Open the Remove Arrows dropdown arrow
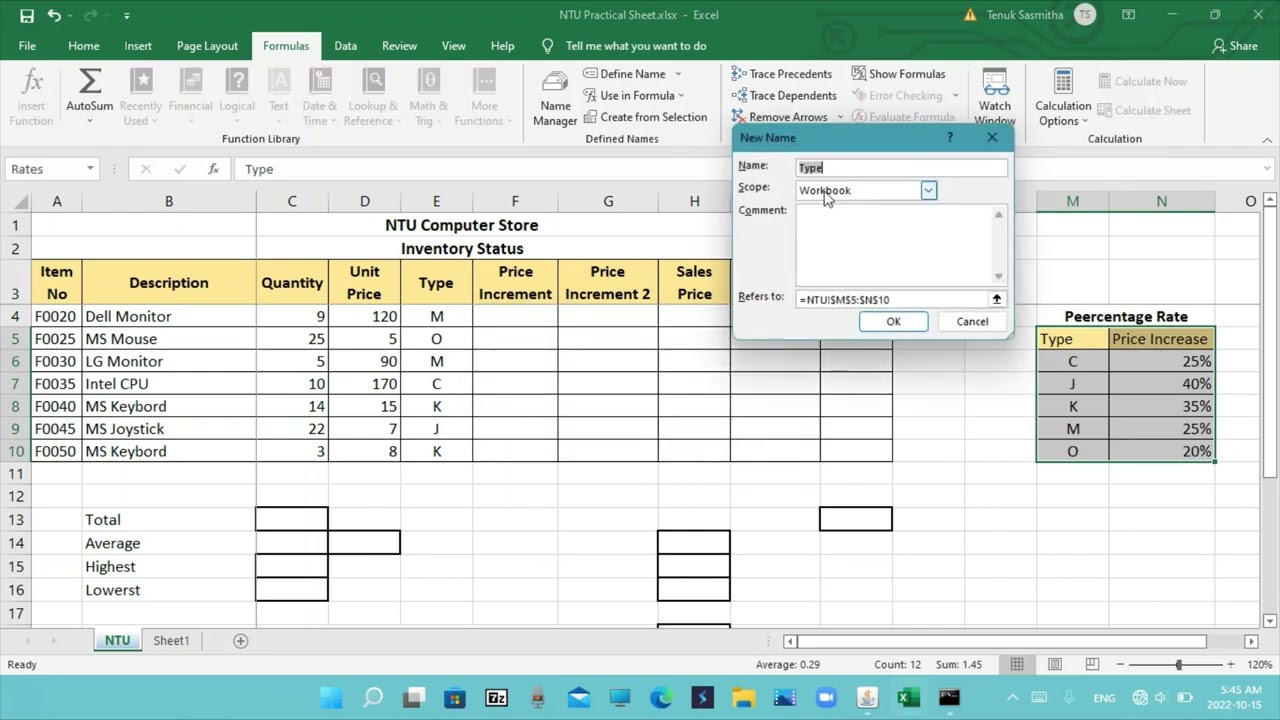This screenshot has width=1280, height=720. coord(838,117)
